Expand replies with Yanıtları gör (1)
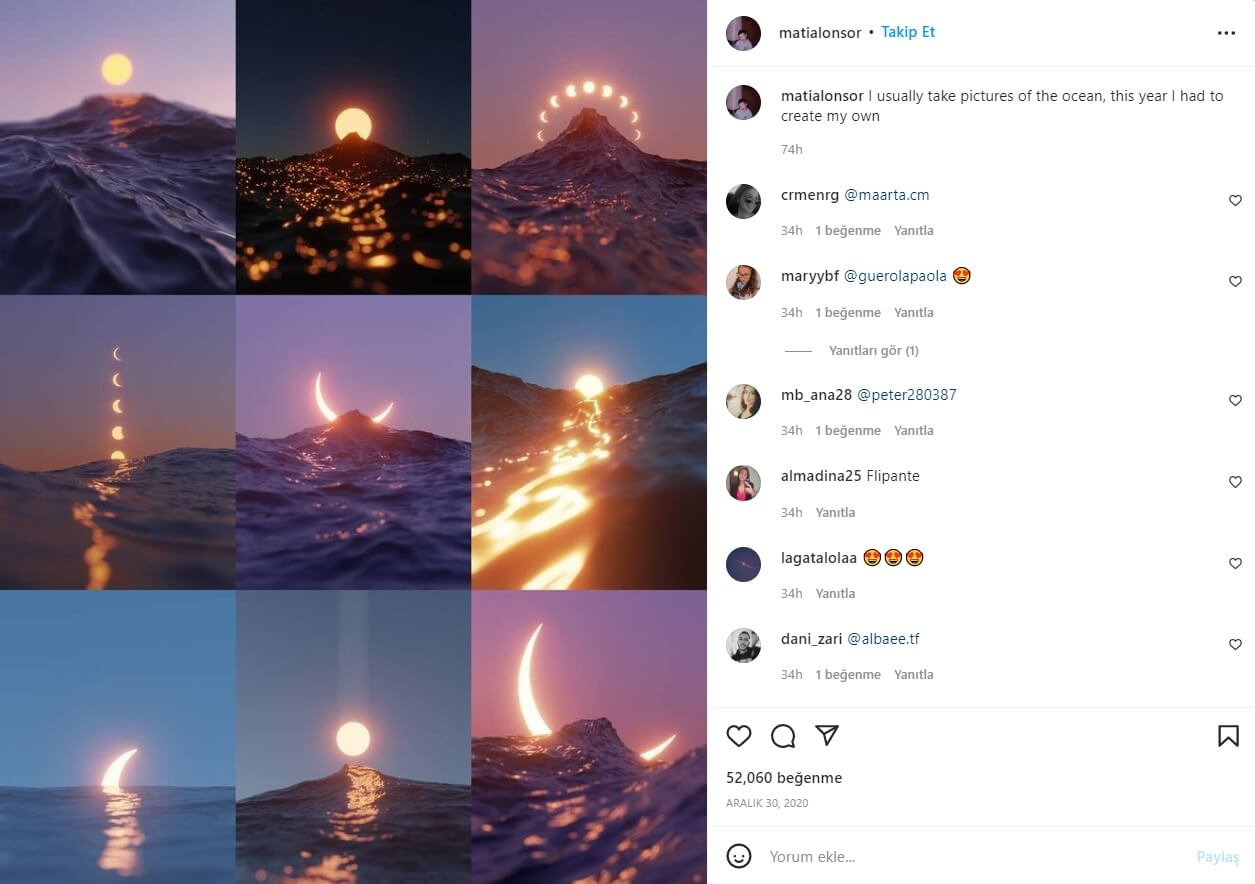This screenshot has height=884, width=1255. [873, 351]
